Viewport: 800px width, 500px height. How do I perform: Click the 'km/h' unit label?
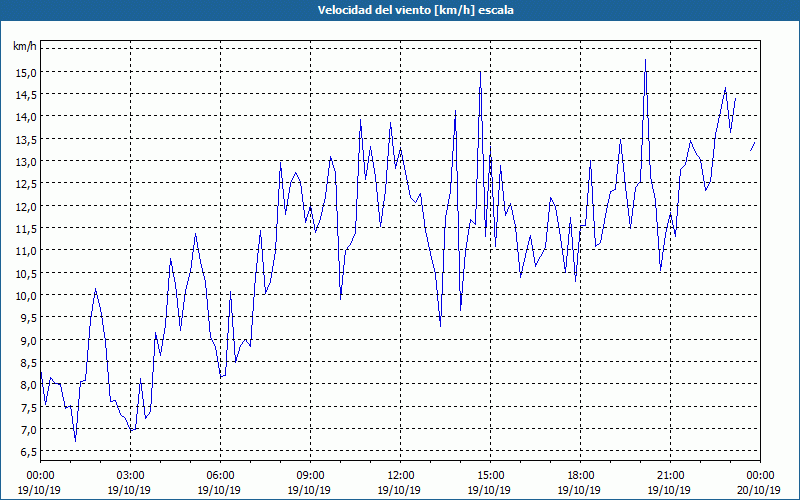pyautogui.click(x=25, y=46)
